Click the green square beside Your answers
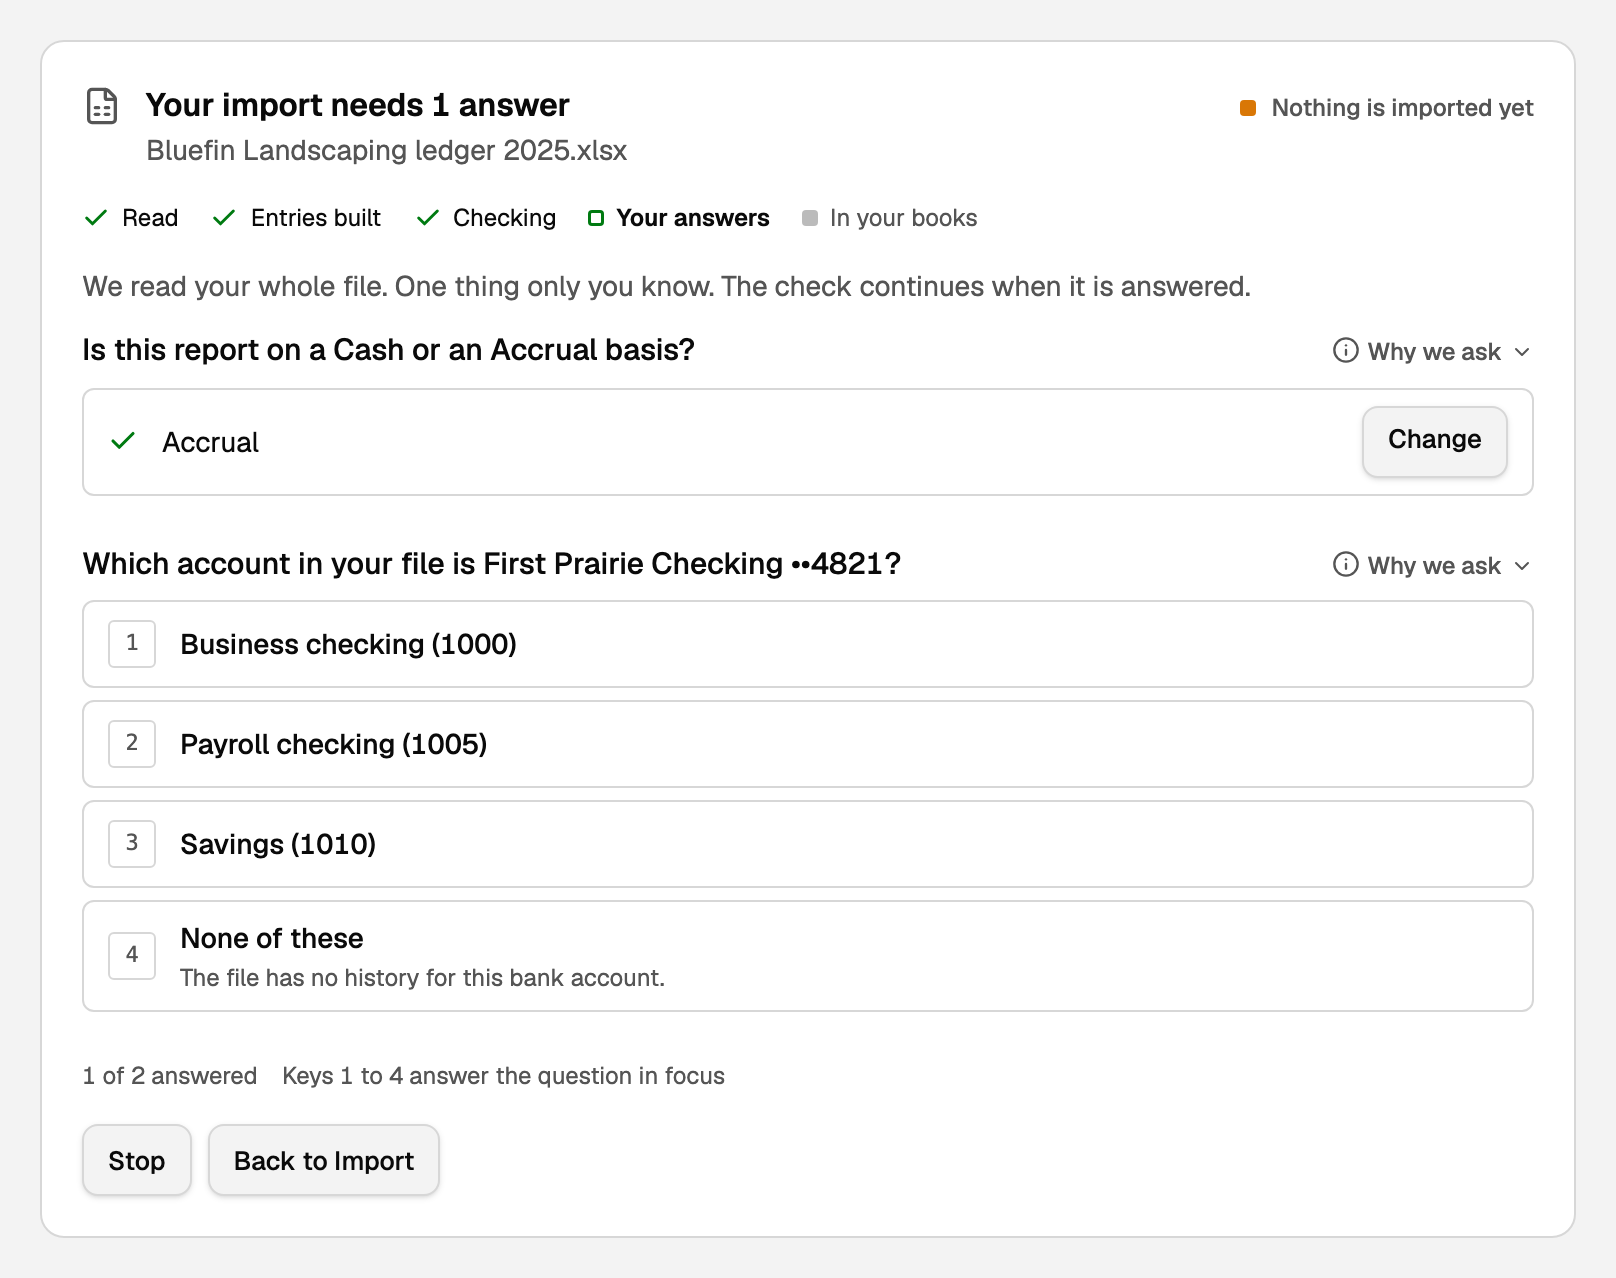 [x=596, y=218]
